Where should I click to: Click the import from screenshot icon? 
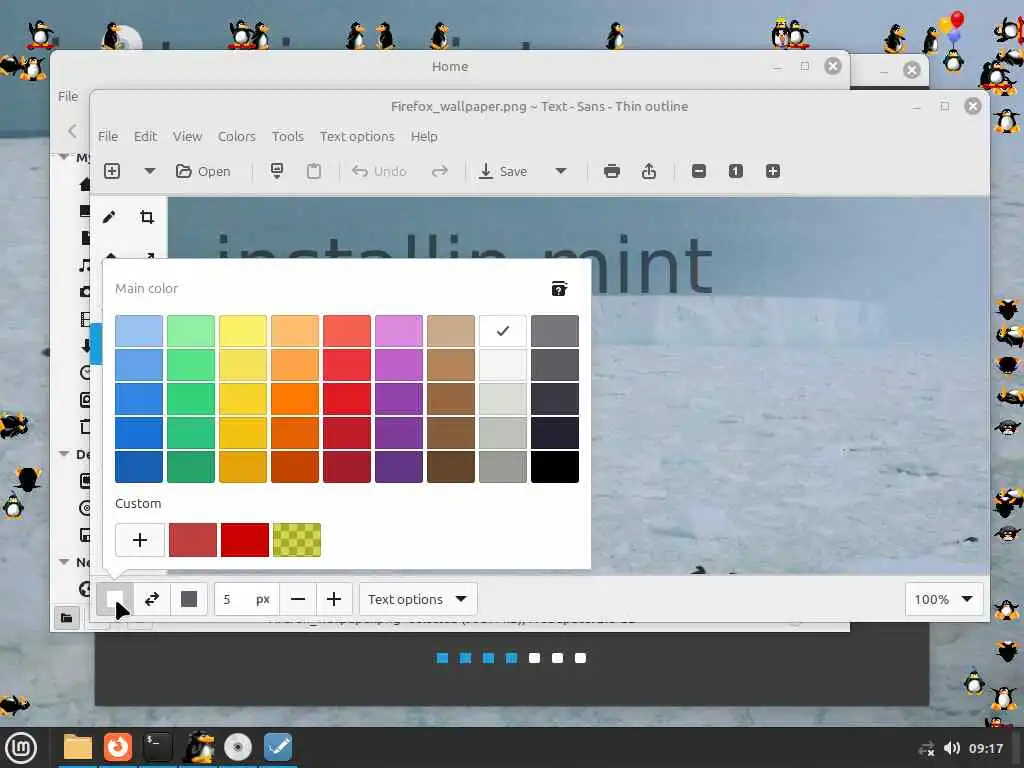click(277, 171)
